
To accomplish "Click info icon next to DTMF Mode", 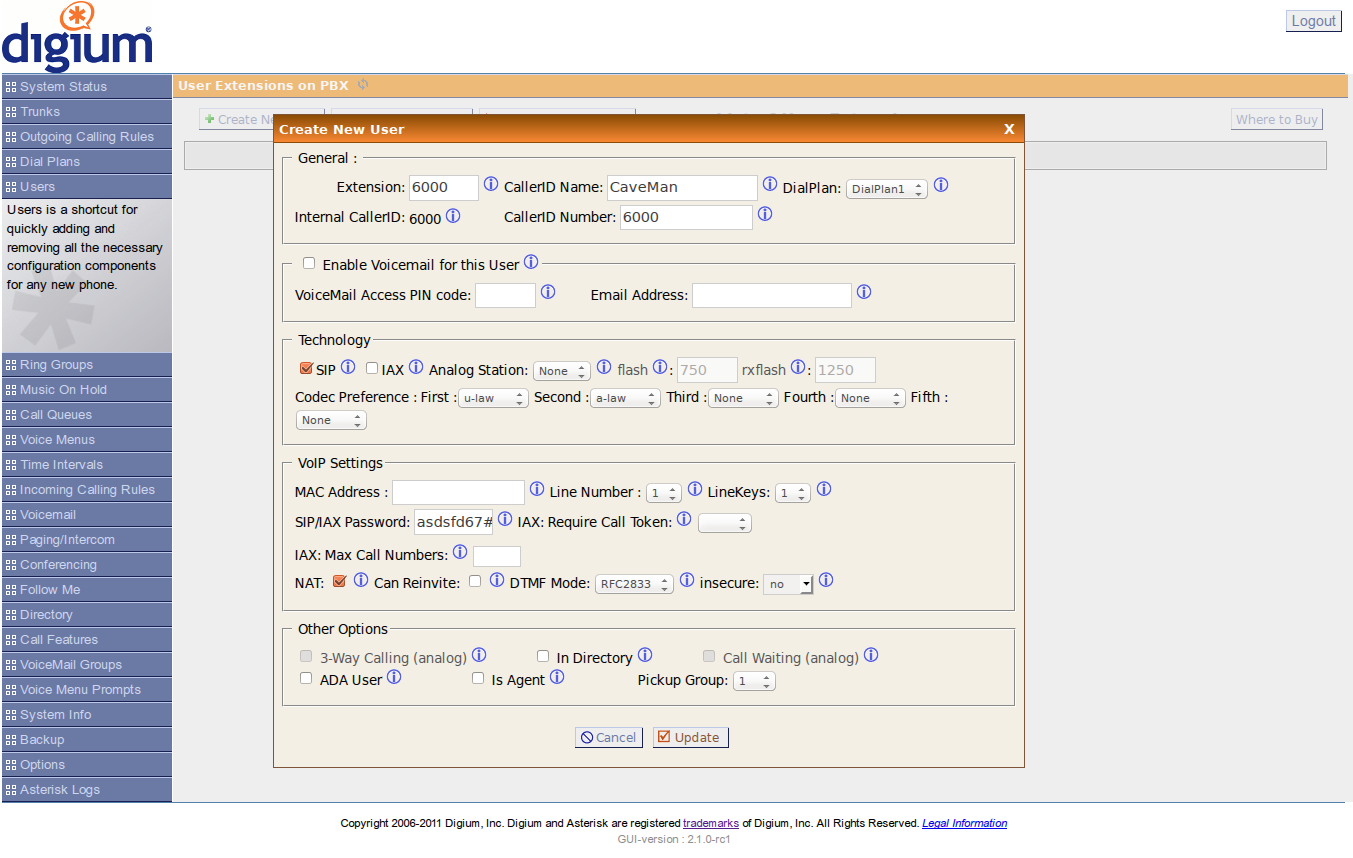I will coord(687,581).
